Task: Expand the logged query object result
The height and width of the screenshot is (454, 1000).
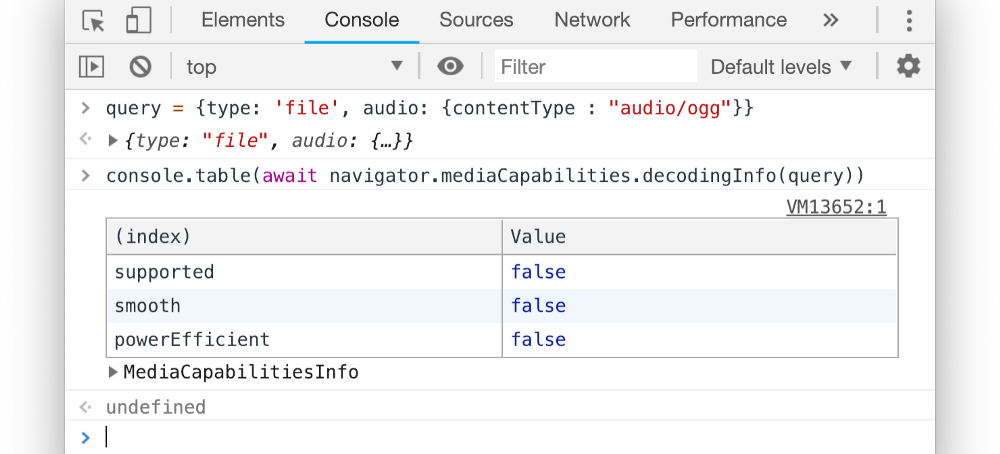Action: tap(113, 141)
